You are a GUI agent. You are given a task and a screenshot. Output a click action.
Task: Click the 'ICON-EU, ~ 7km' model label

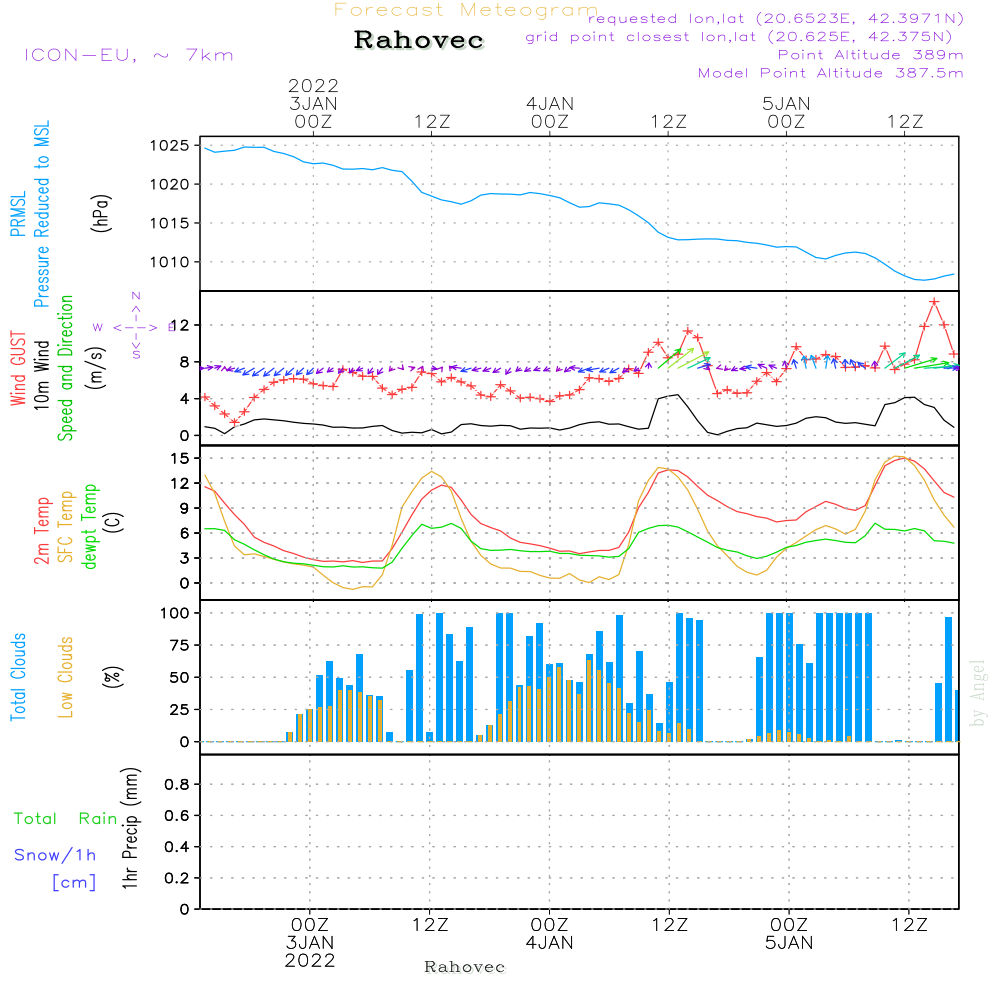pos(129,55)
